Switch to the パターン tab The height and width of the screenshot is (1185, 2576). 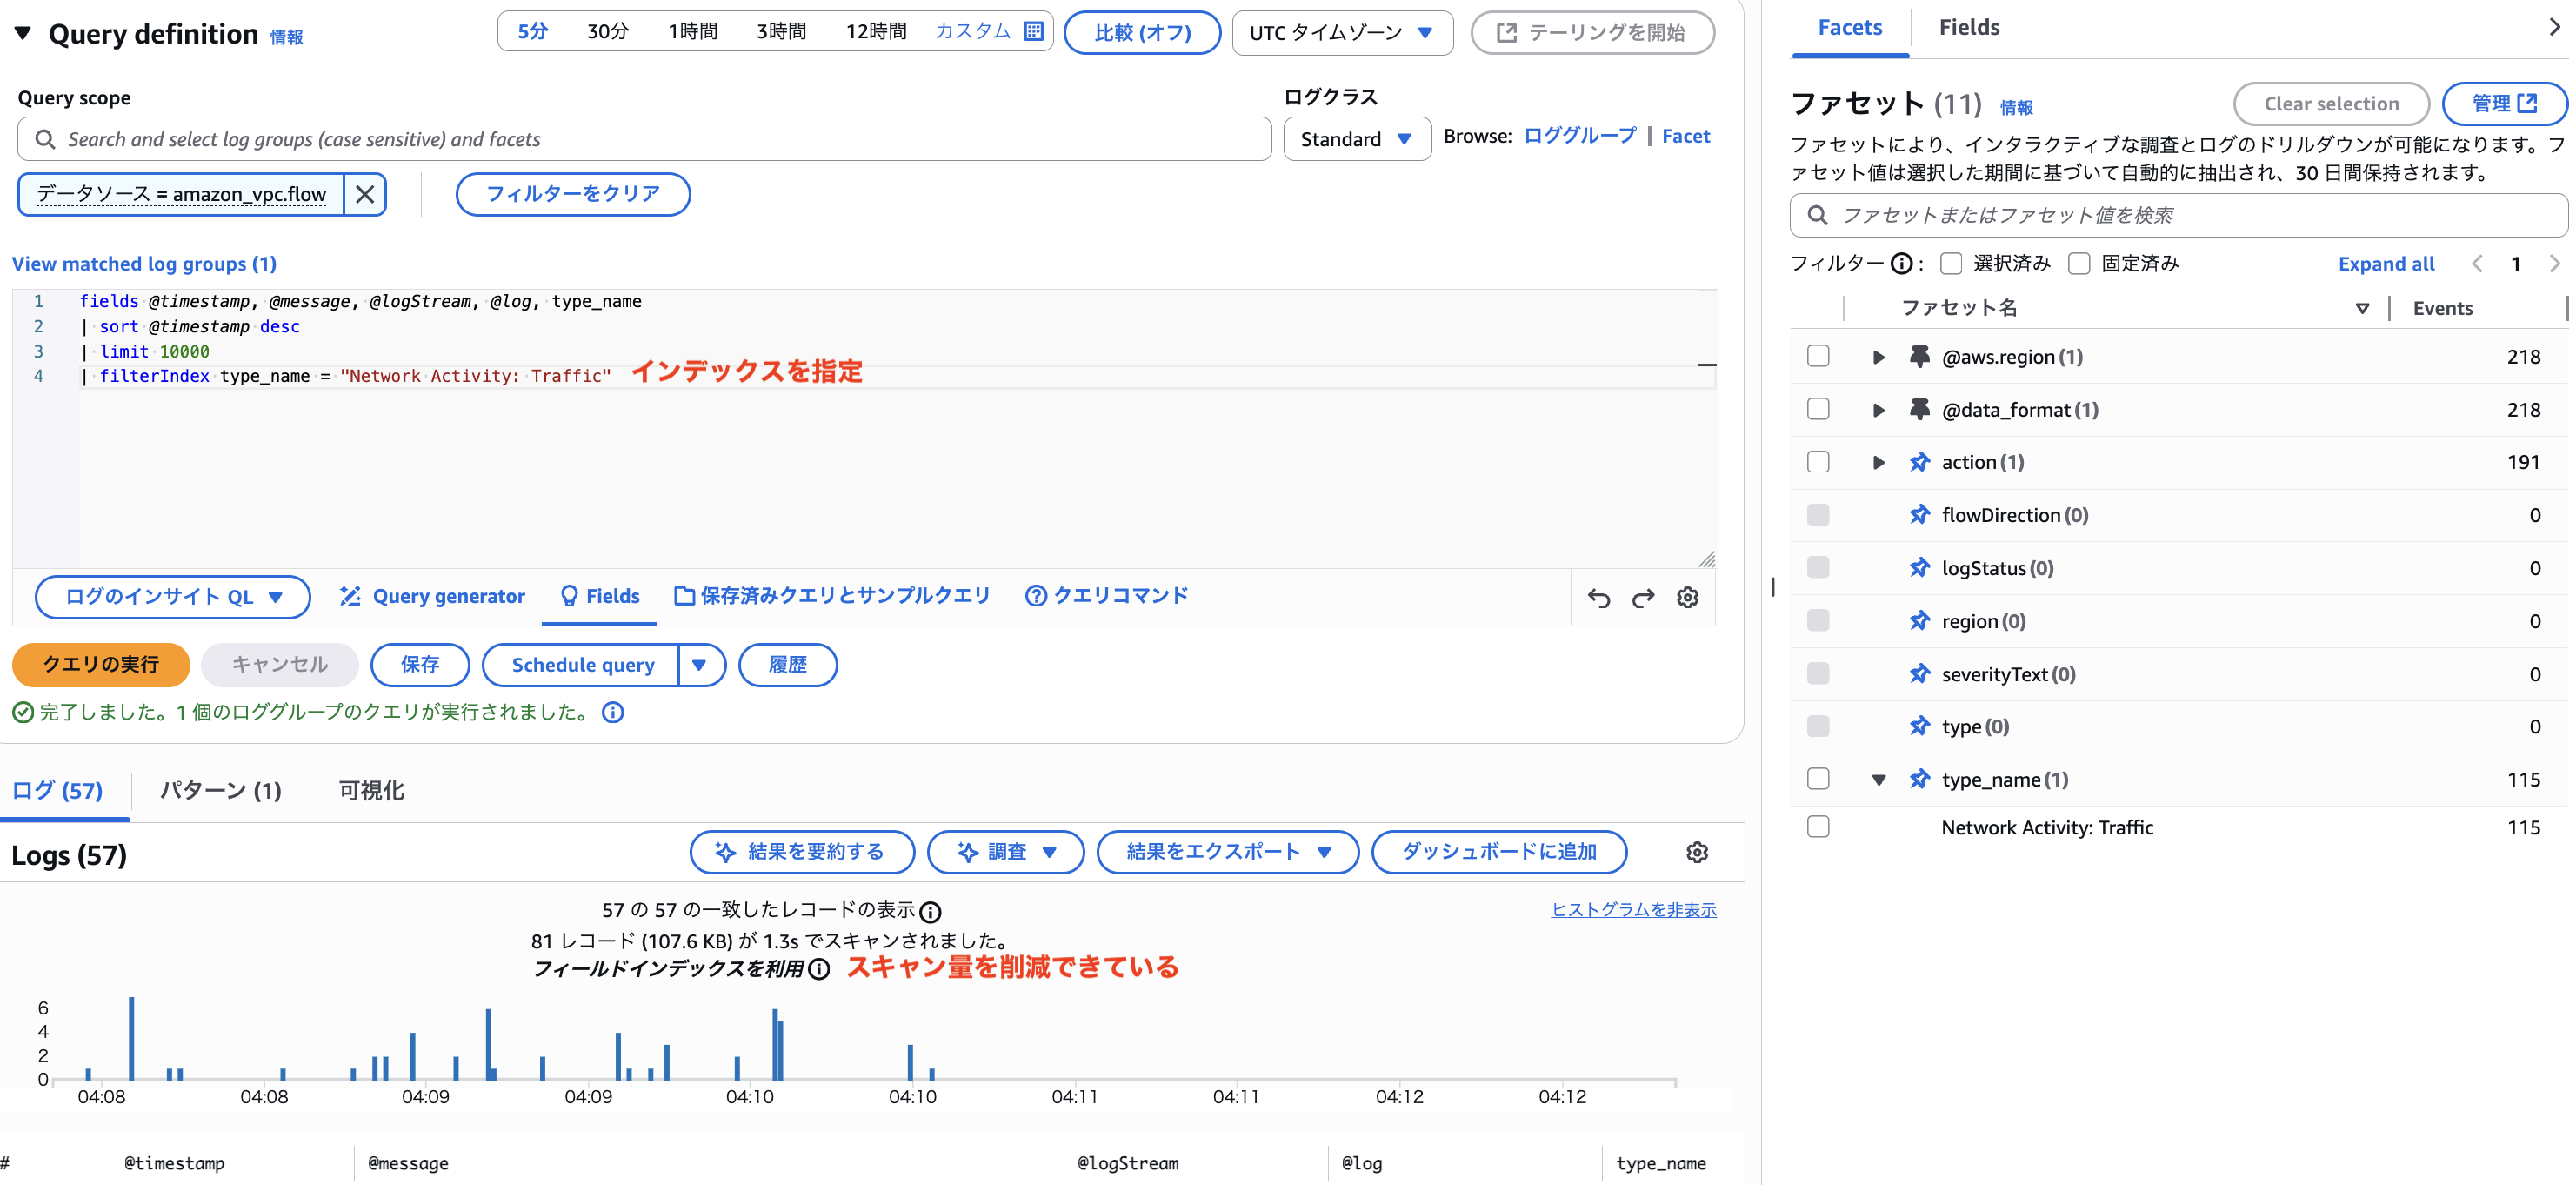[219, 790]
